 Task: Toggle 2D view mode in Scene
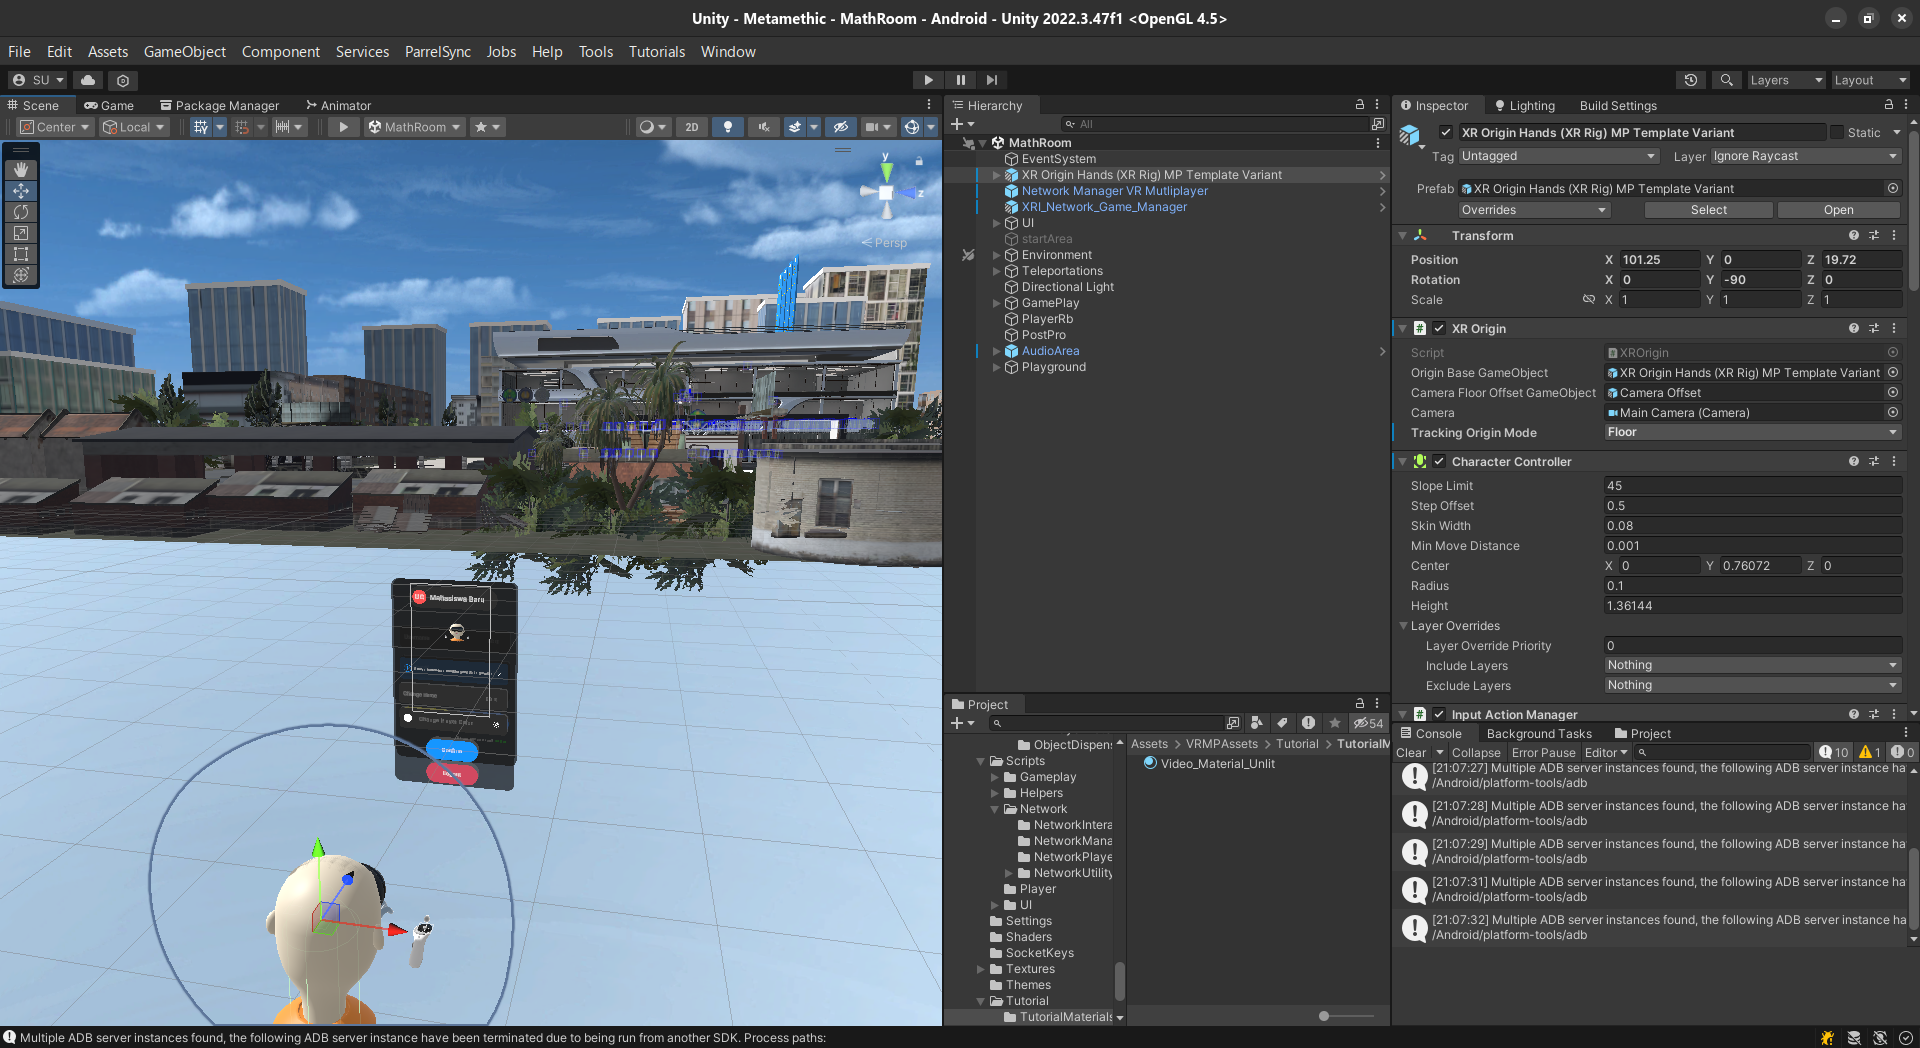[691, 127]
